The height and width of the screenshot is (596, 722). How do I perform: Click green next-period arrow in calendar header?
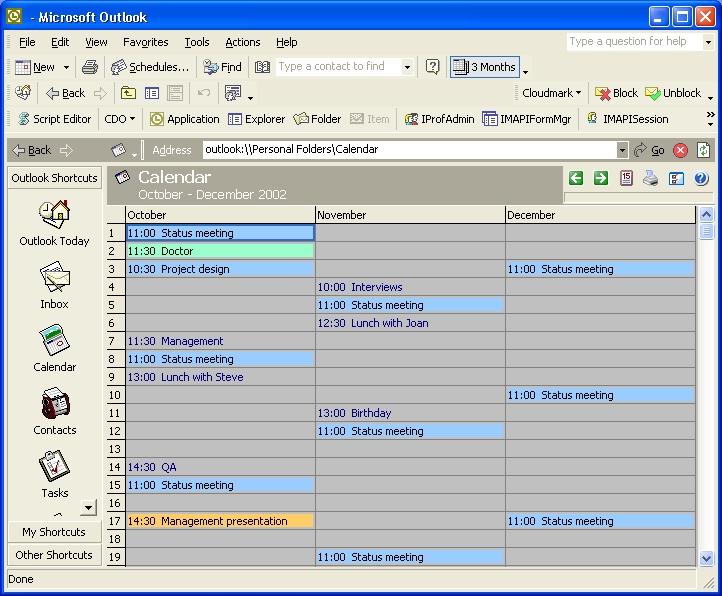click(x=600, y=178)
